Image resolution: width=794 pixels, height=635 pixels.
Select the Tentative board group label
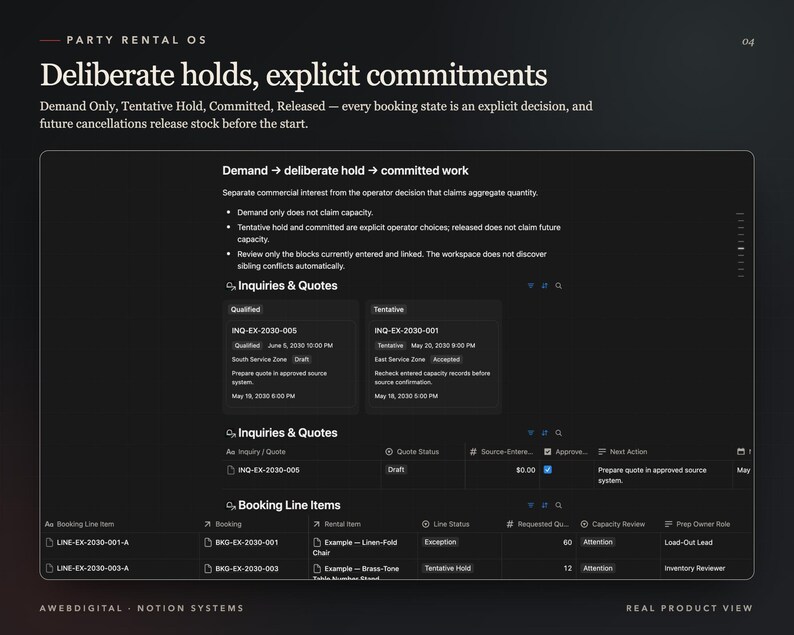click(388, 309)
